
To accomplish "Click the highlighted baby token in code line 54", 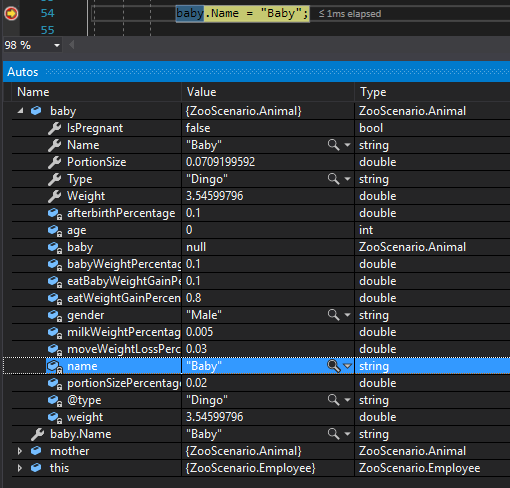I will (190, 14).
